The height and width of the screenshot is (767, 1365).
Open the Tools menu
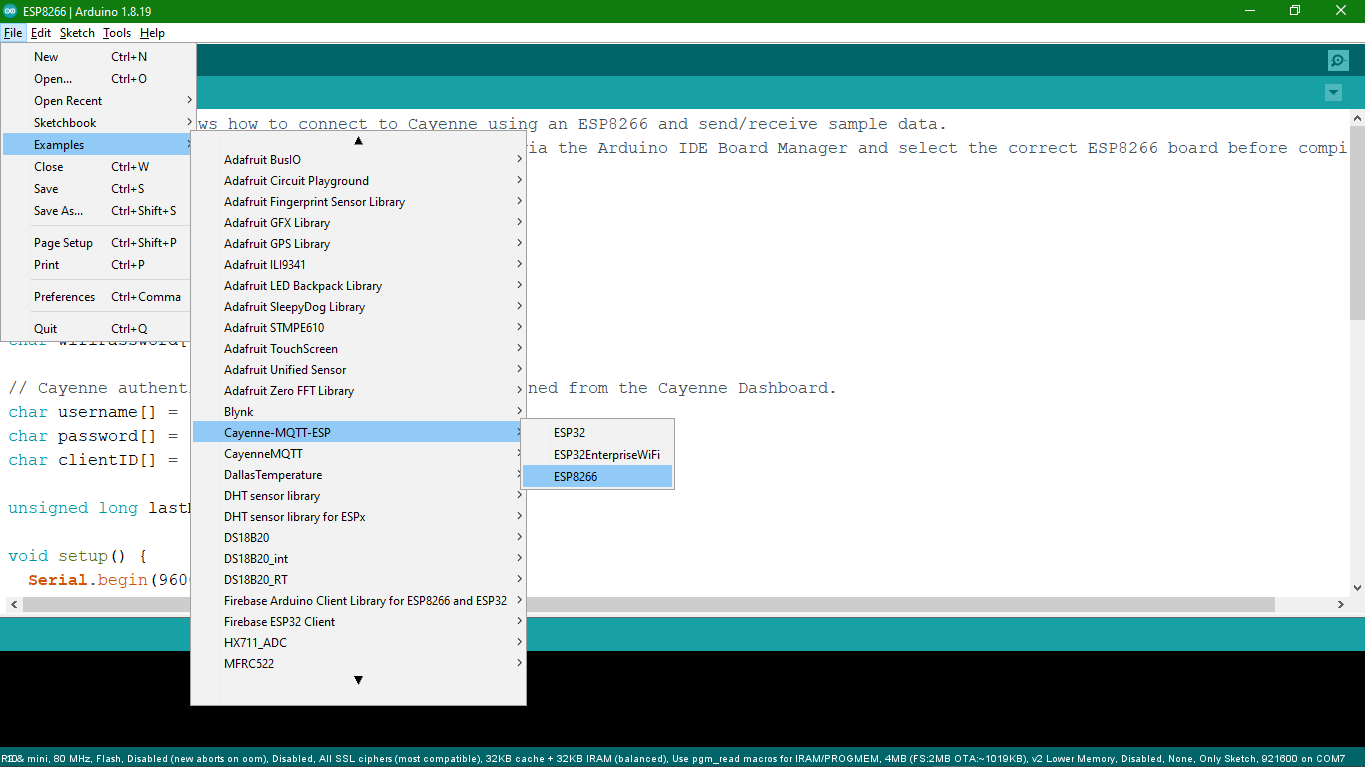tap(117, 33)
